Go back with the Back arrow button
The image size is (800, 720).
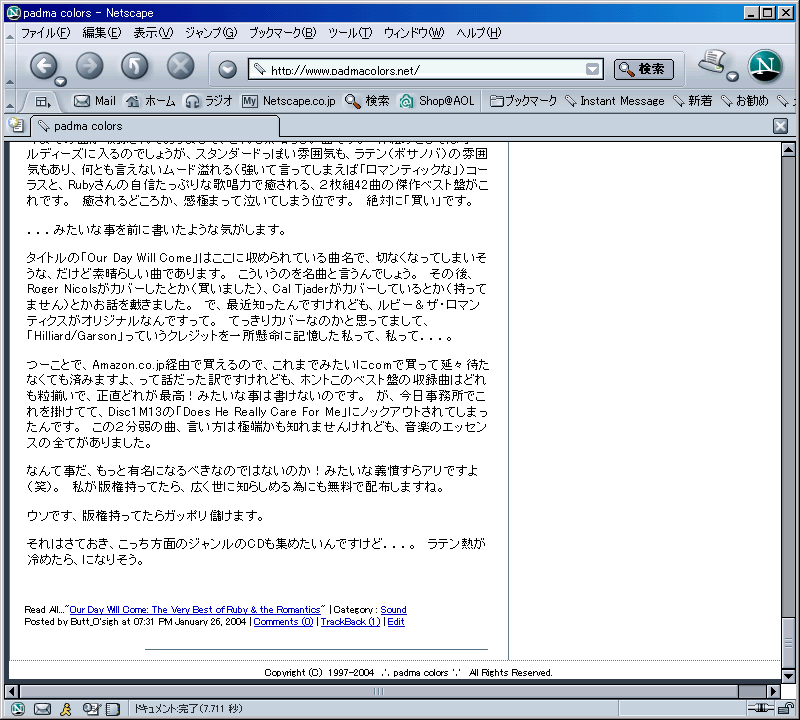pos(43,66)
